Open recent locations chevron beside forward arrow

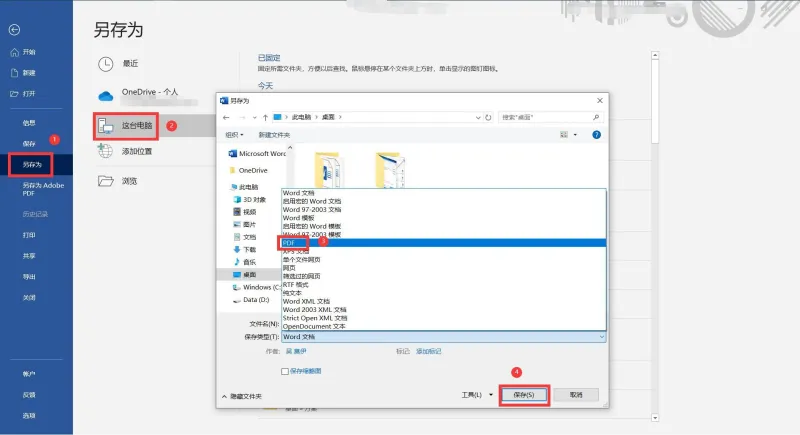coord(255,117)
